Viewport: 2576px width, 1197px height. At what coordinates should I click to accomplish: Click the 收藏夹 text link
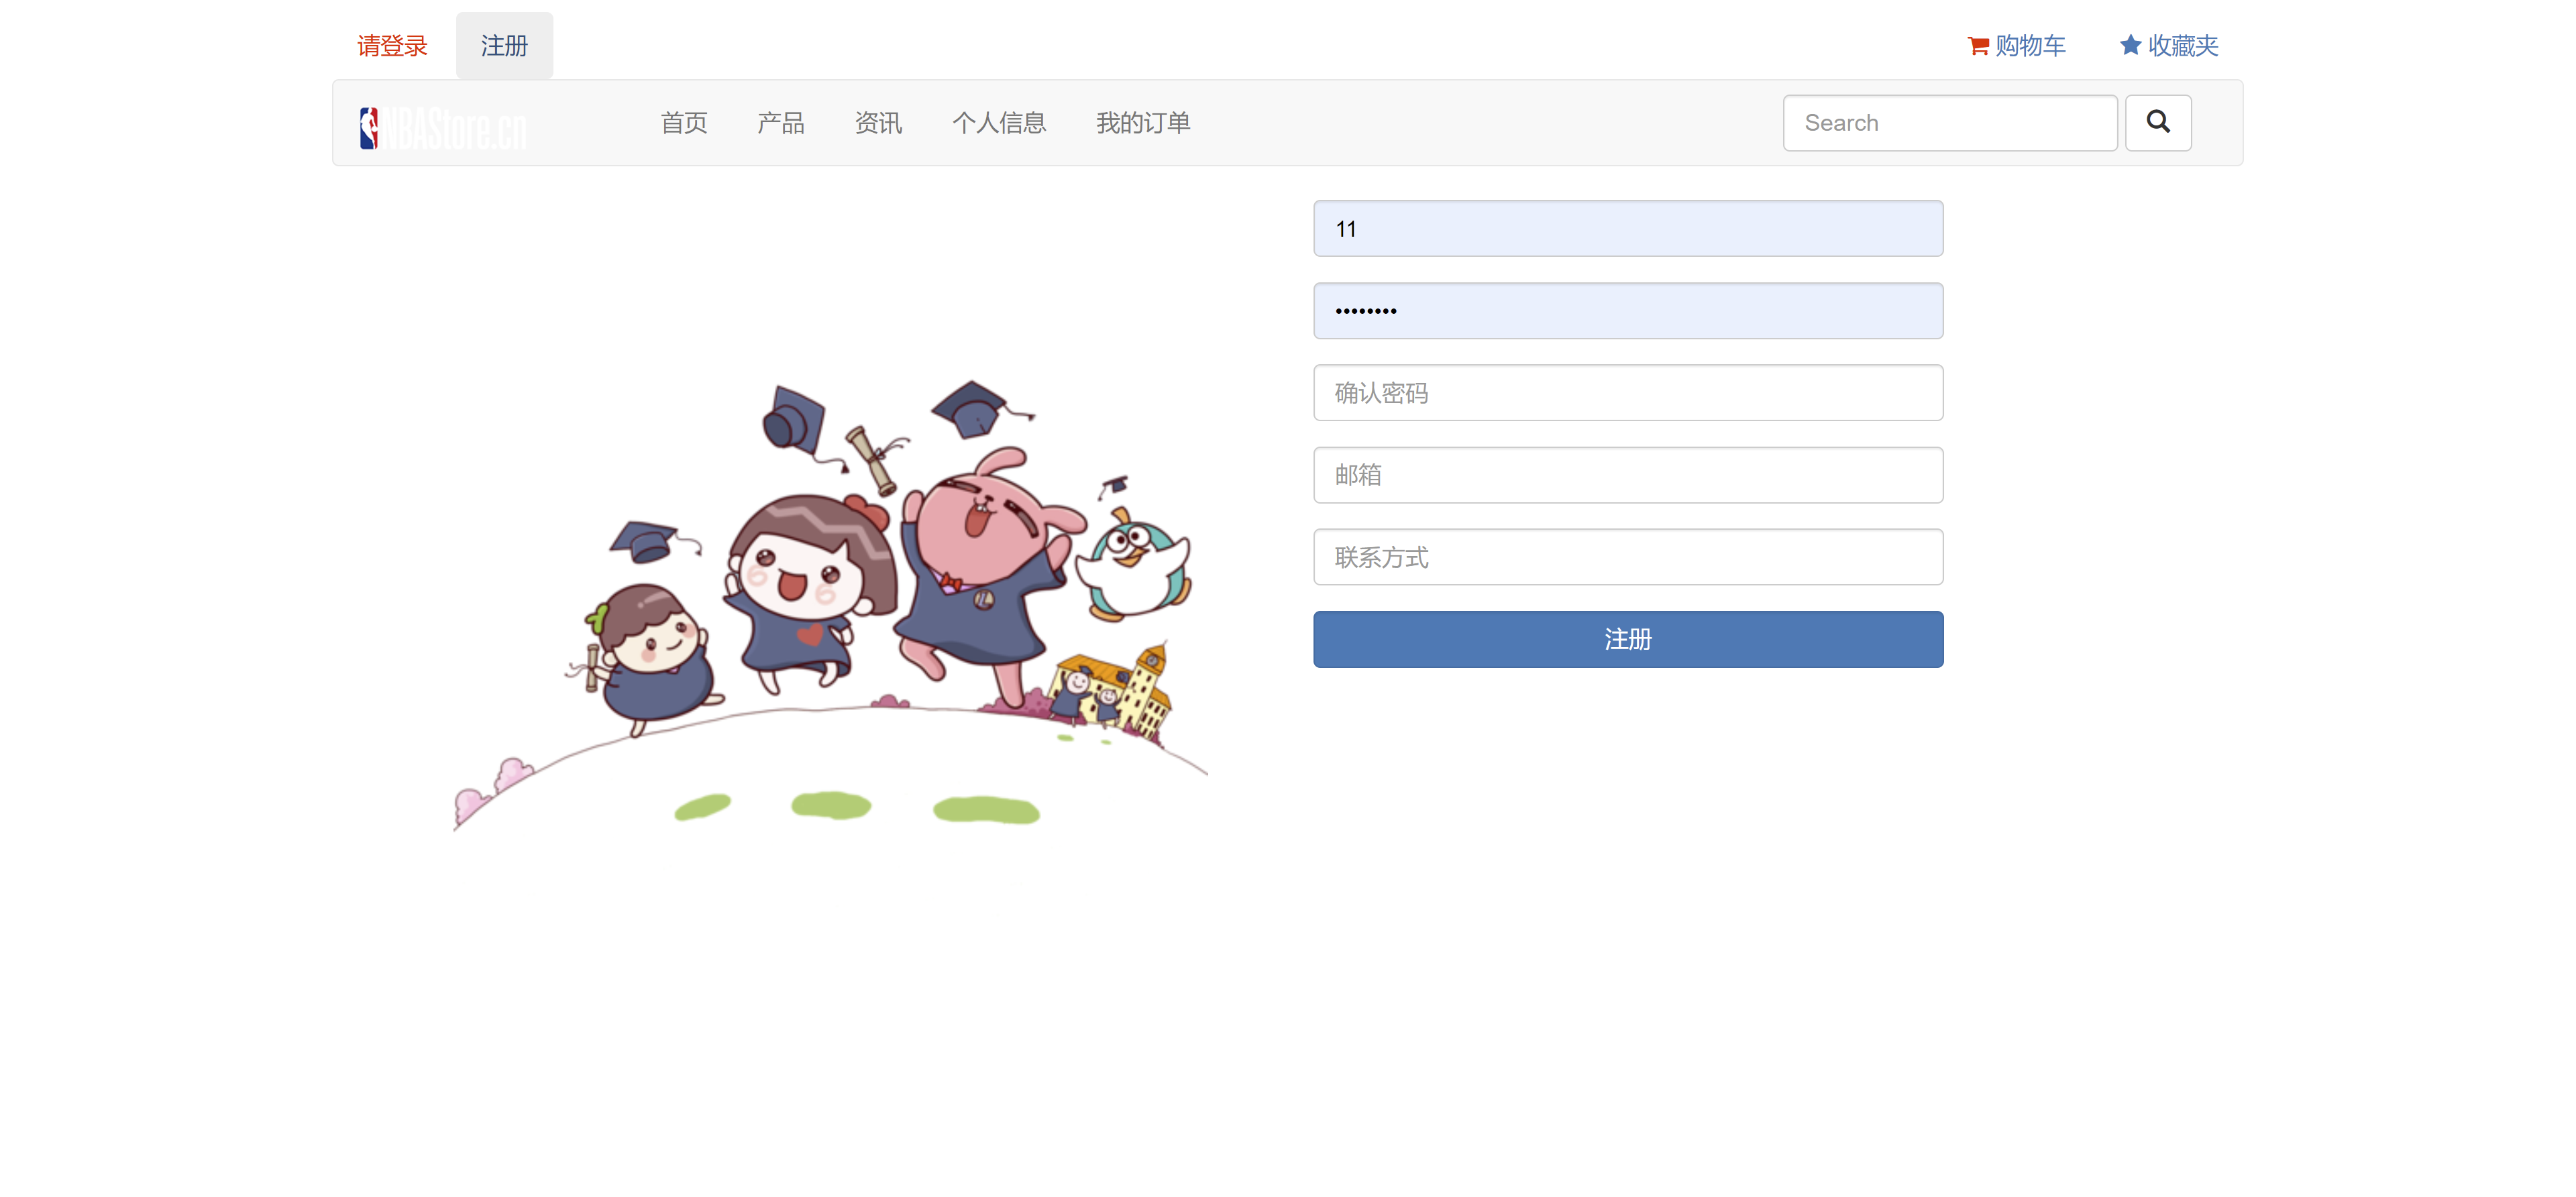2183,46
